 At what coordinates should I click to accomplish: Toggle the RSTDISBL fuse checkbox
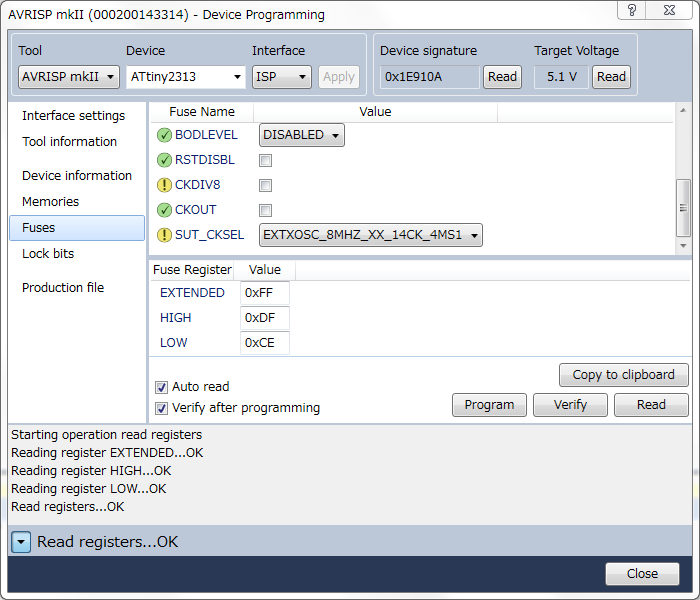(x=266, y=160)
